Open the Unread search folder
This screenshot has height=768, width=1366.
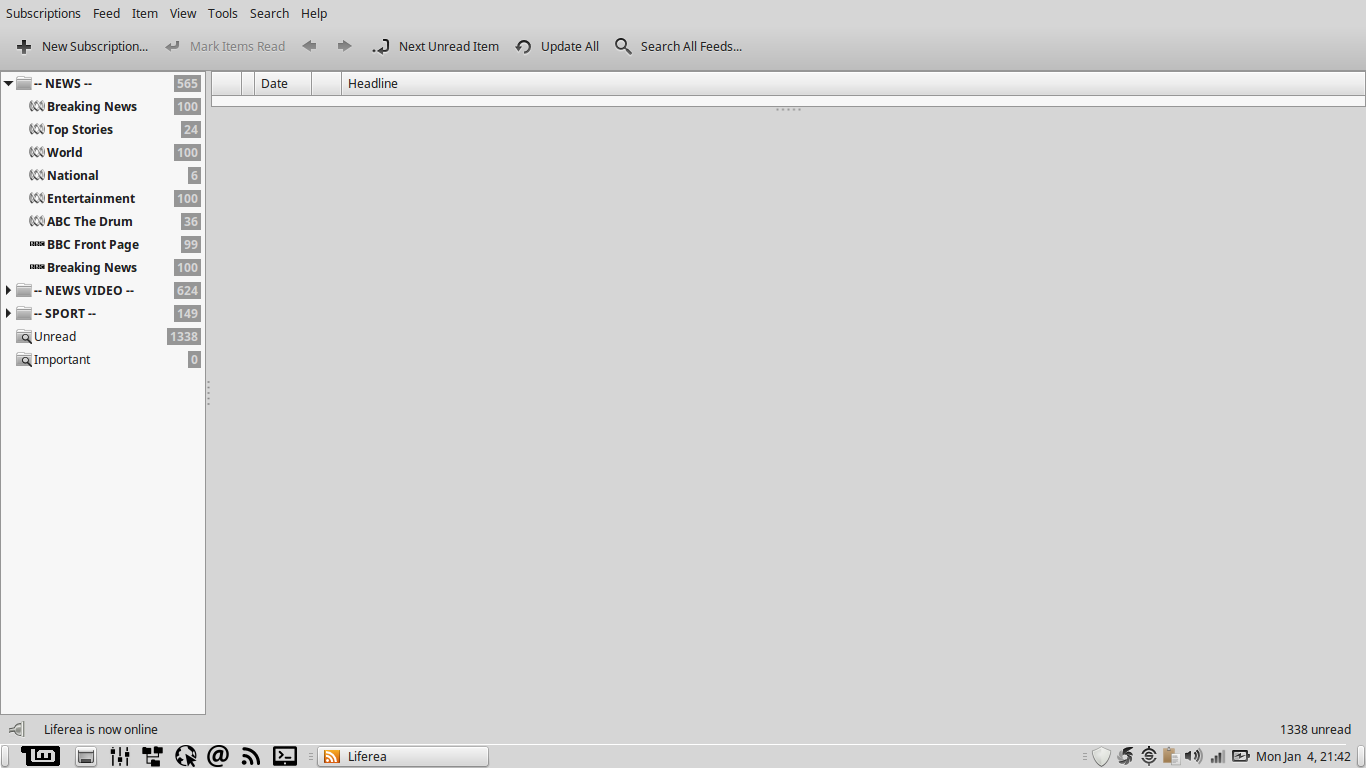103,336
